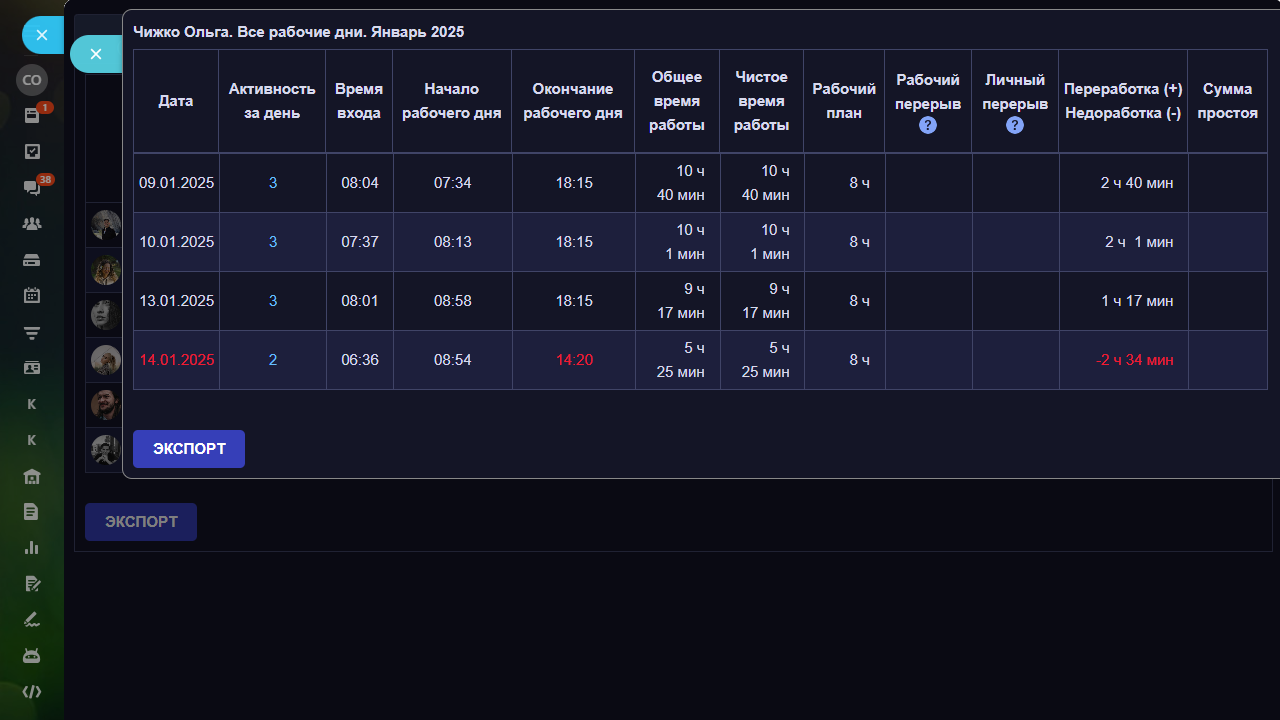Open the employees group icon
Image resolution: width=1280 pixels, height=720 pixels.
tap(32, 224)
